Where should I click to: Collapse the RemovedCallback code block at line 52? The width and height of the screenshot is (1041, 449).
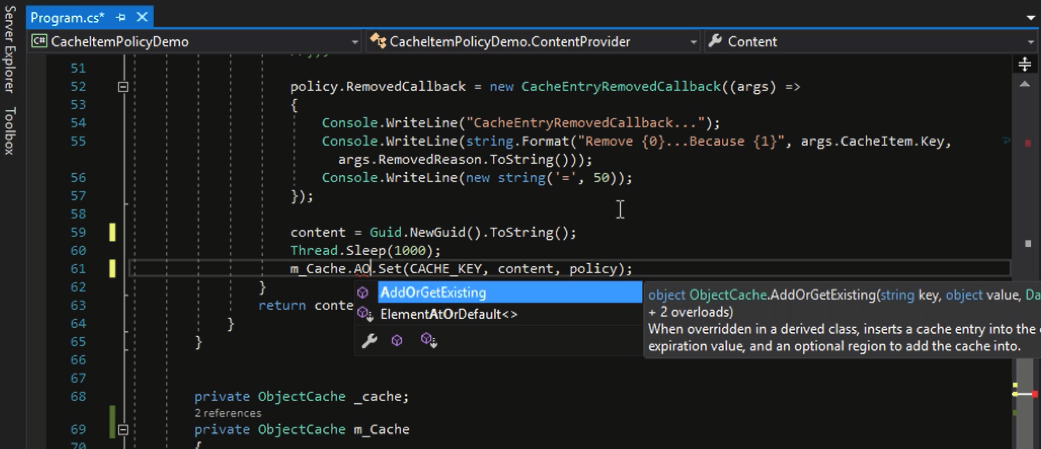[x=123, y=86]
